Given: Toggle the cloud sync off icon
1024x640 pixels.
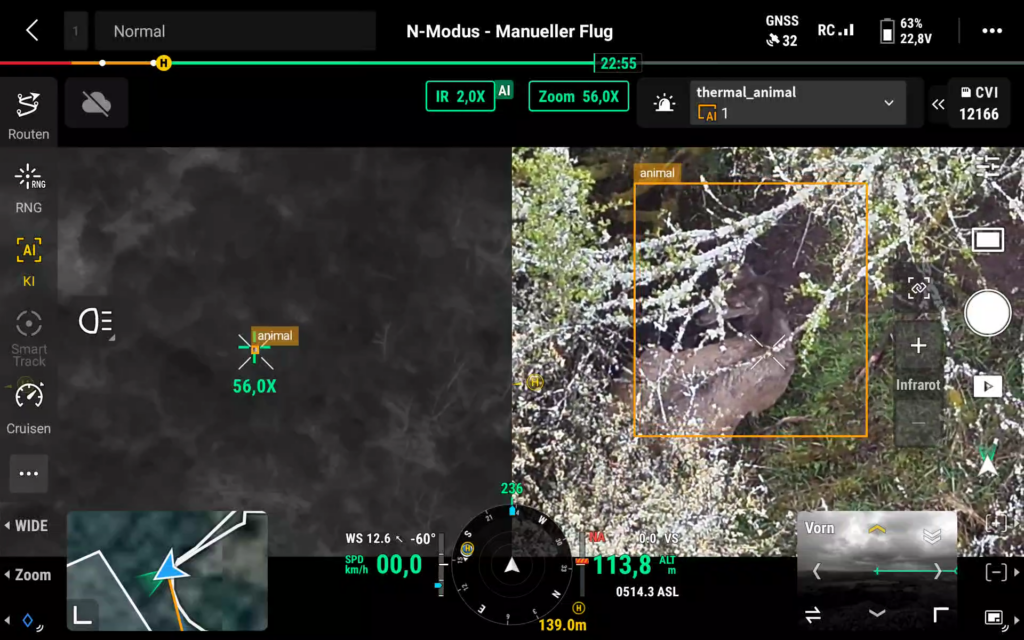Looking at the screenshot, I should 96,103.
